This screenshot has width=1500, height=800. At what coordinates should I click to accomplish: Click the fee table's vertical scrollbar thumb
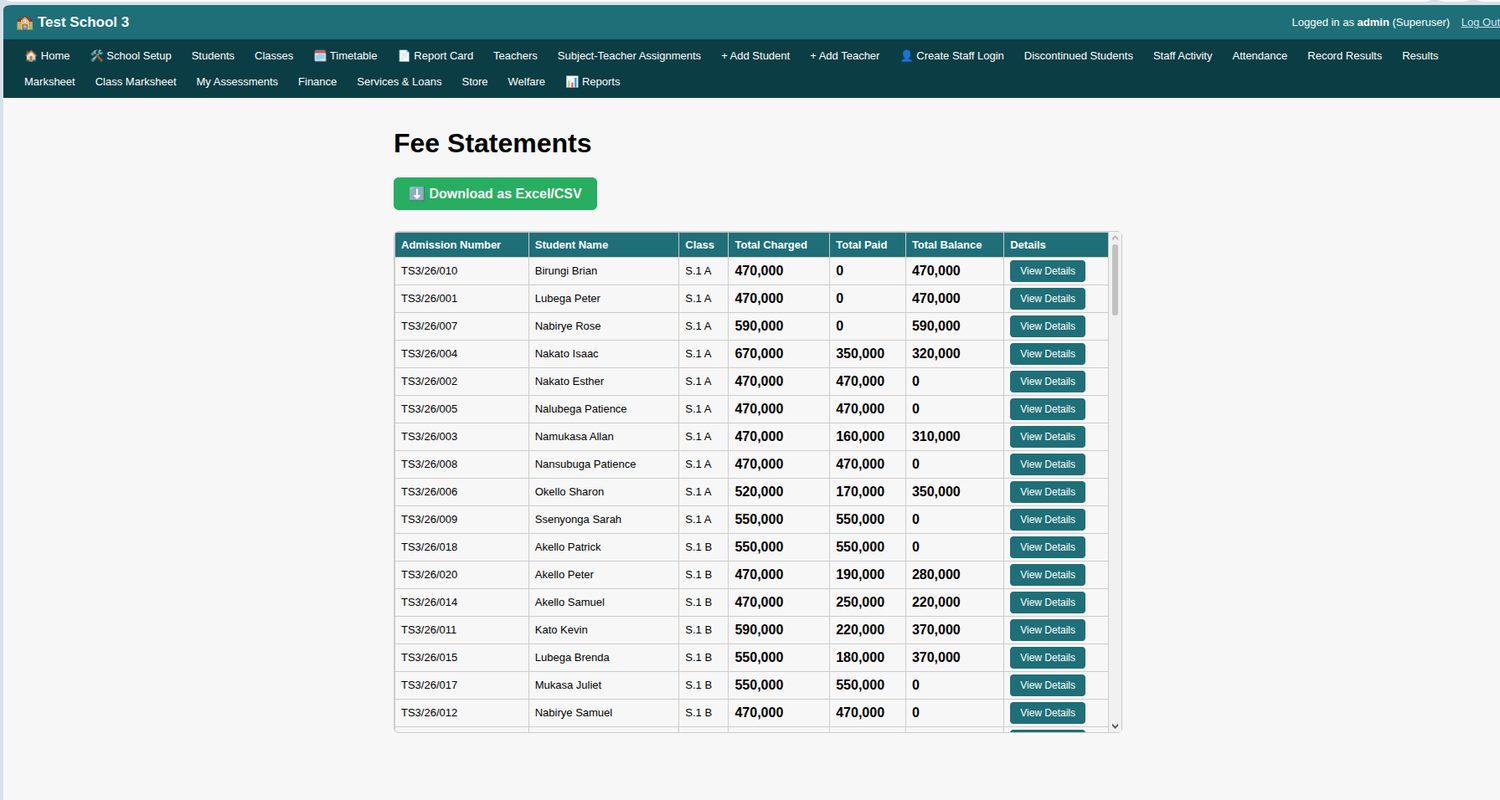pos(1115,279)
